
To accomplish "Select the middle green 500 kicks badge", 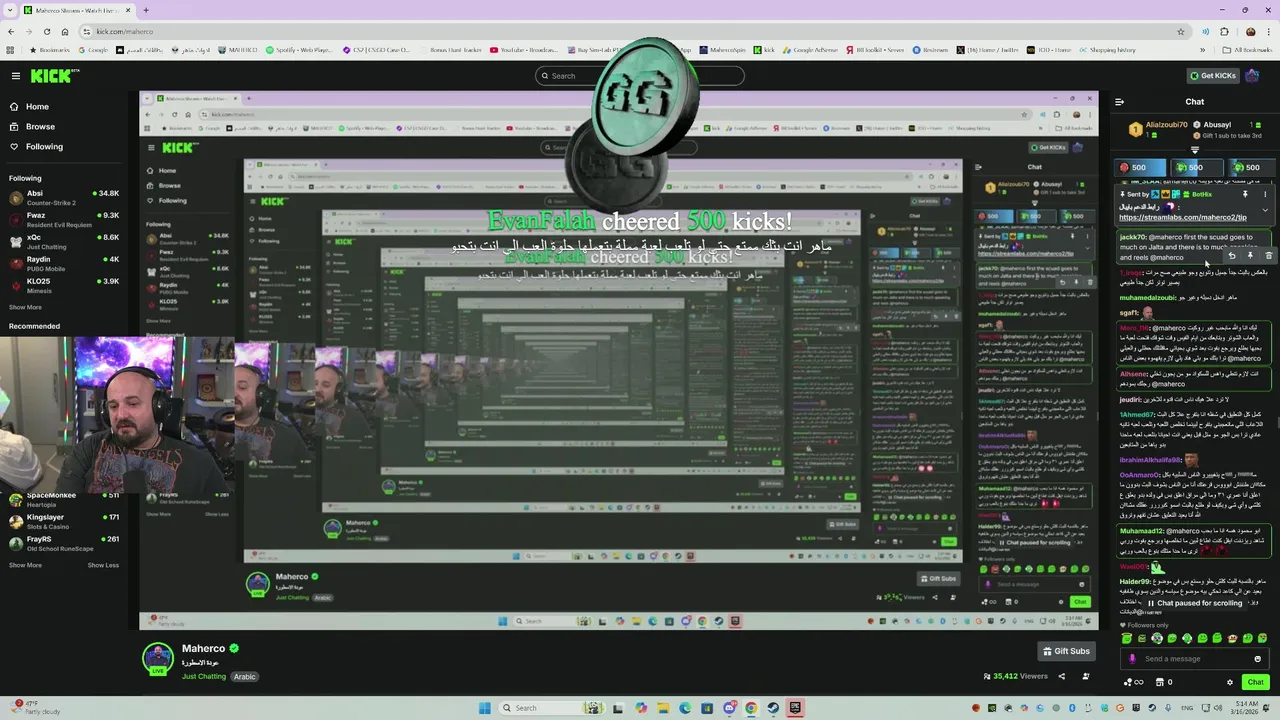I will [1197, 168].
